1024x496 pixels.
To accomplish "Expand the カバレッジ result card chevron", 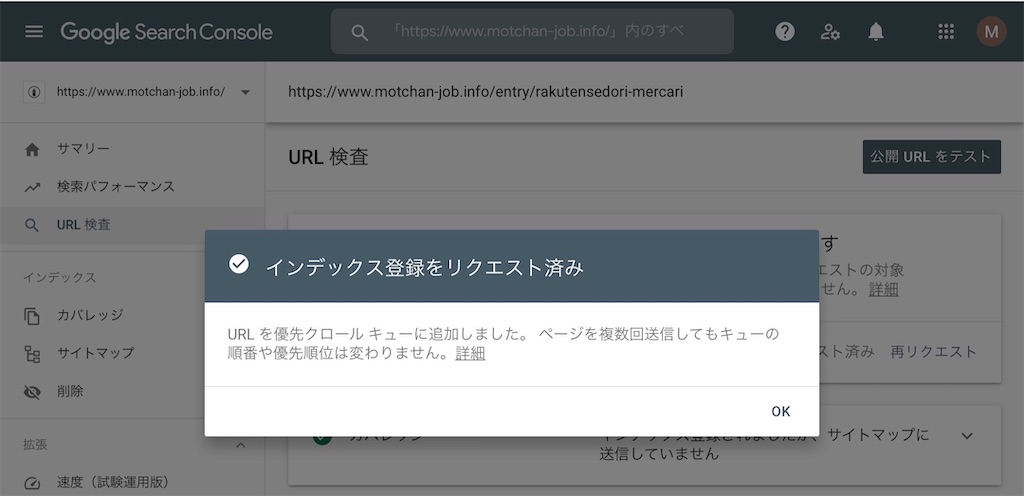I will click(x=967, y=436).
